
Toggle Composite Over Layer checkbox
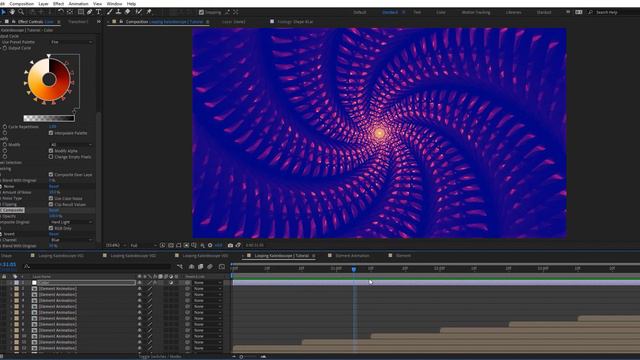(x=51, y=174)
